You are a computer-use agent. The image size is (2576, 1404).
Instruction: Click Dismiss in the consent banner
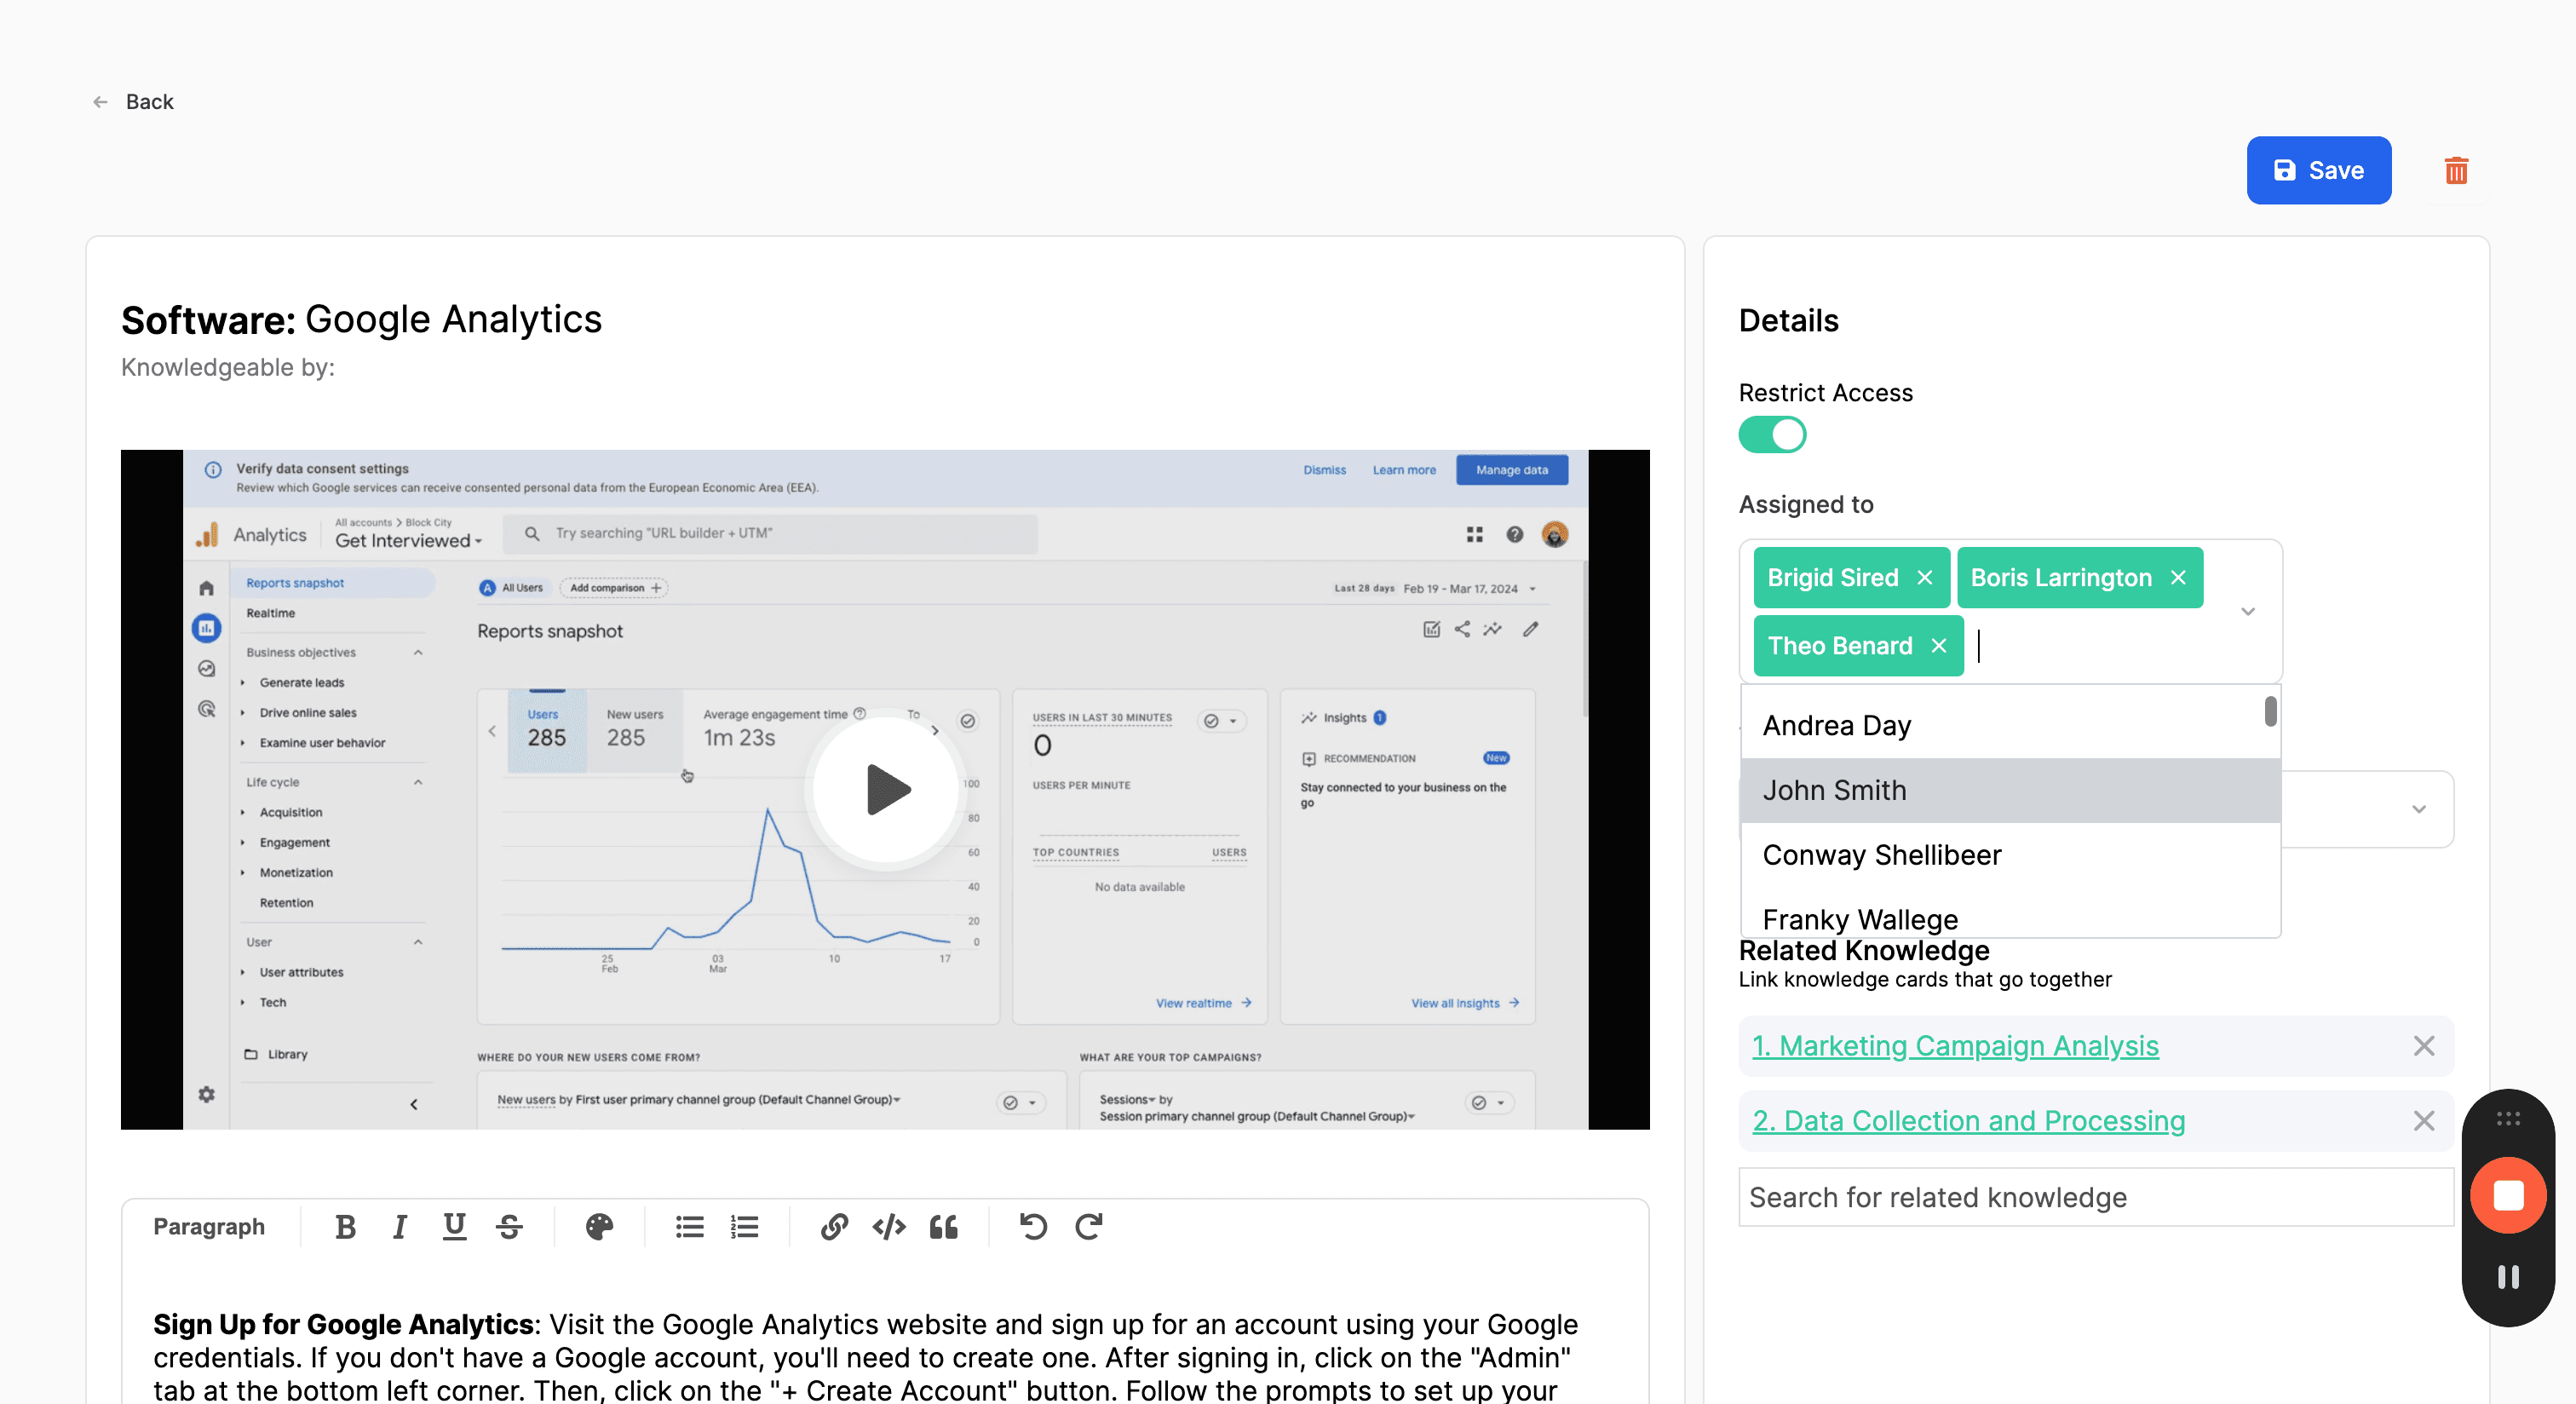point(1324,470)
